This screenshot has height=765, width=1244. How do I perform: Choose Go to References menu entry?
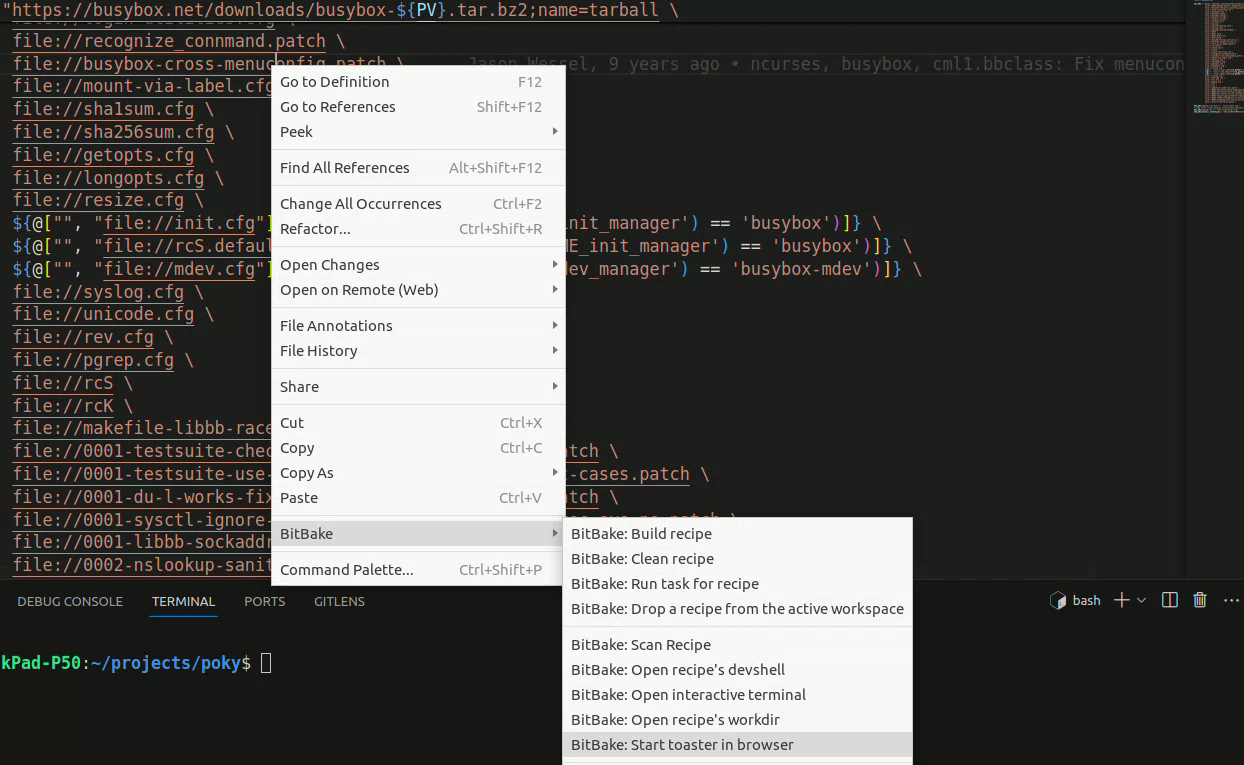point(418,107)
